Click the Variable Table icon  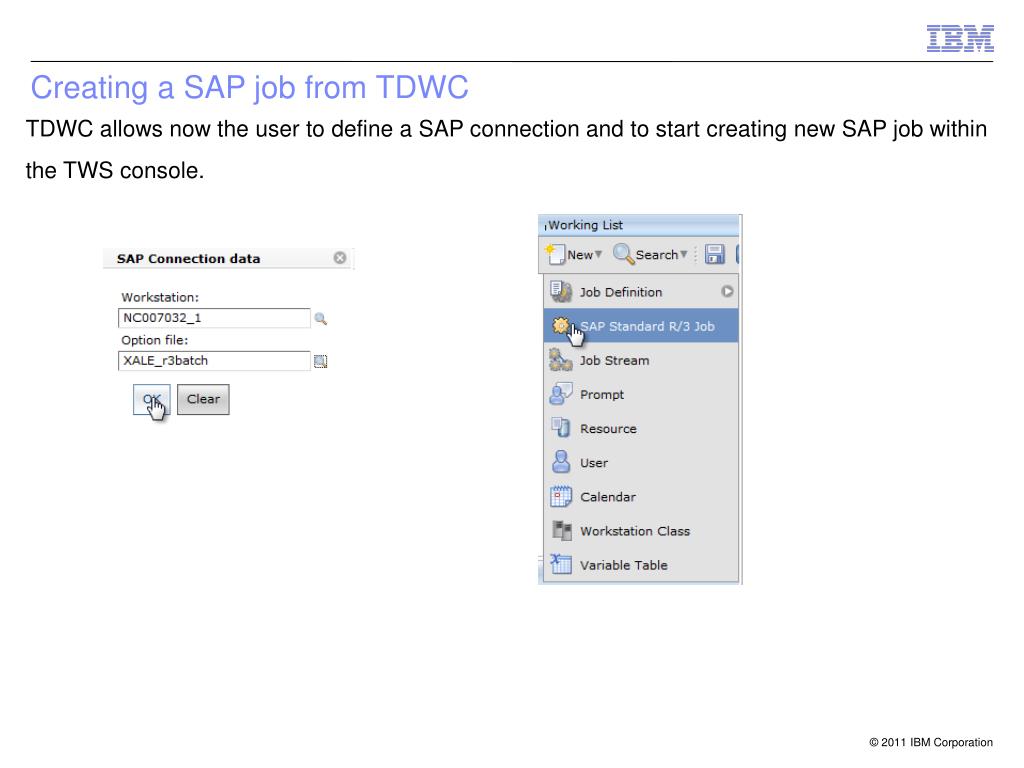pos(561,564)
